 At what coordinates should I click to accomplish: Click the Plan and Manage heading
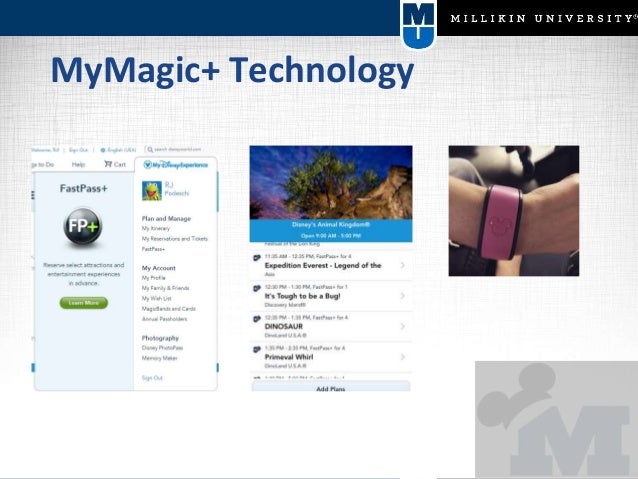pos(166,219)
